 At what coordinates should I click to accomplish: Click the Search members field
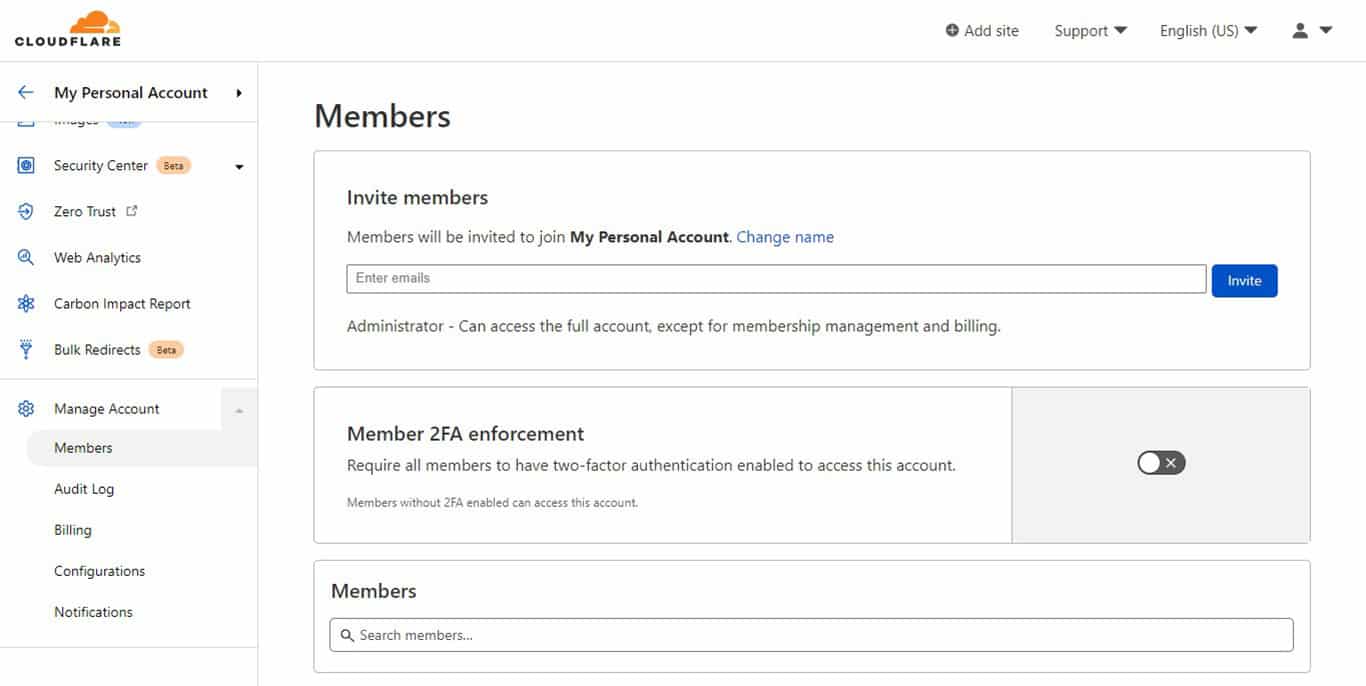(x=811, y=635)
